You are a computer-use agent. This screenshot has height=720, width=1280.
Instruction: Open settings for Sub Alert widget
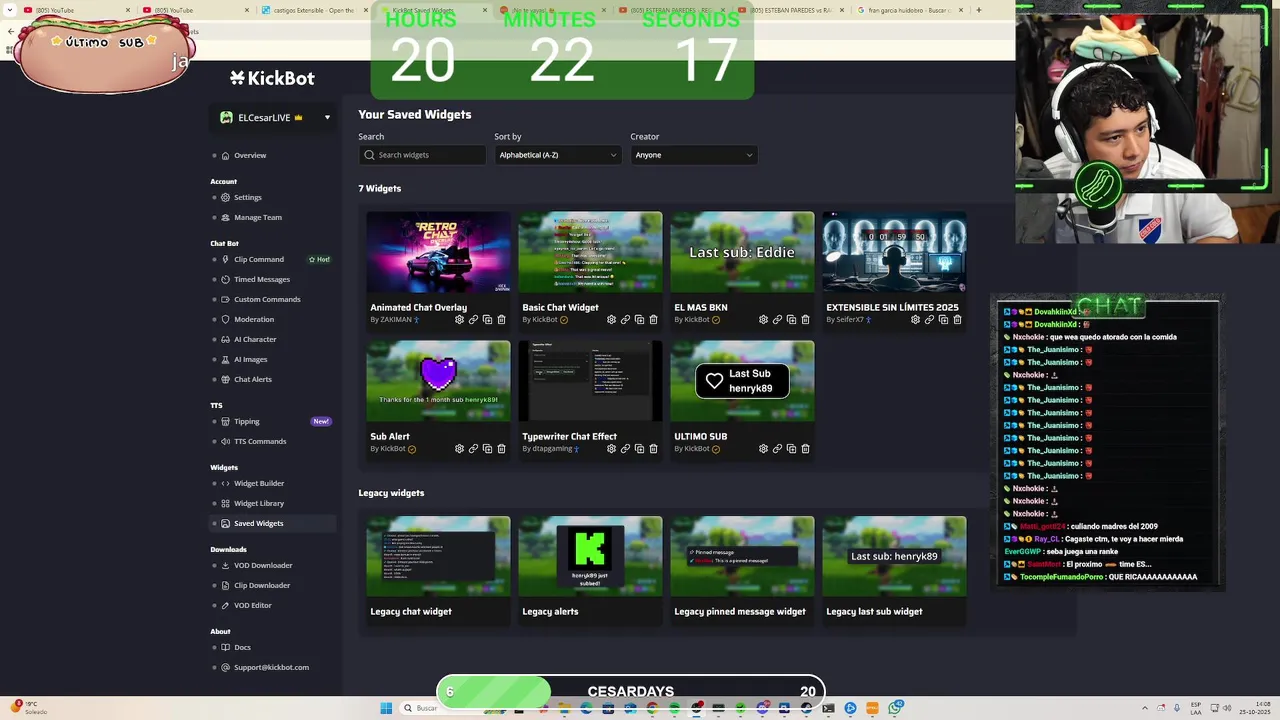pyautogui.click(x=459, y=449)
